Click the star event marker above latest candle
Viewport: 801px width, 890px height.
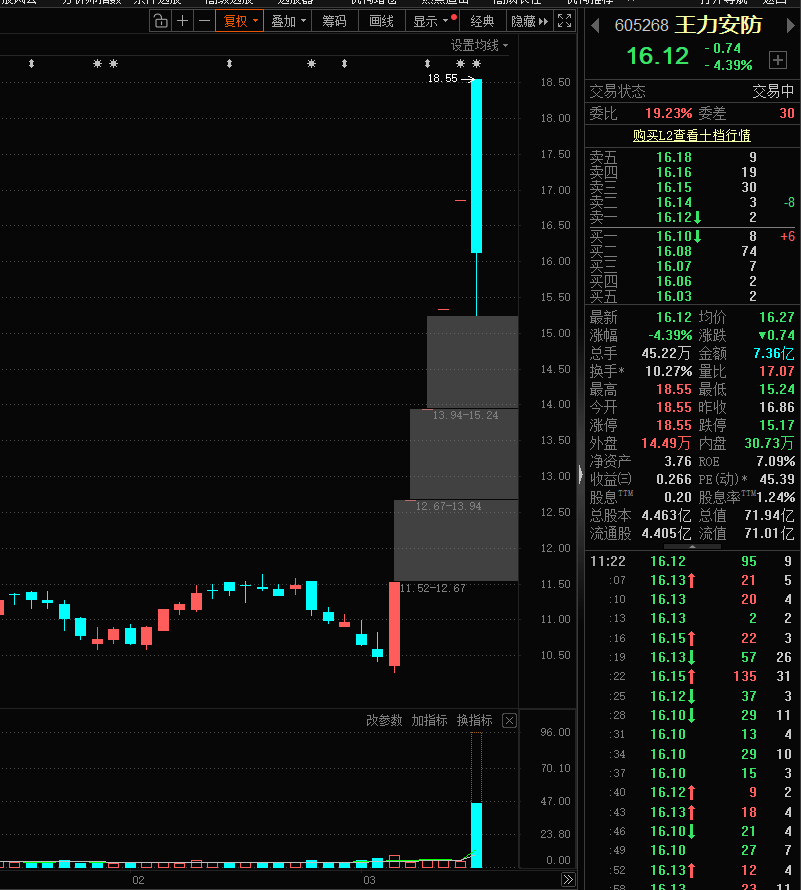click(x=476, y=64)
